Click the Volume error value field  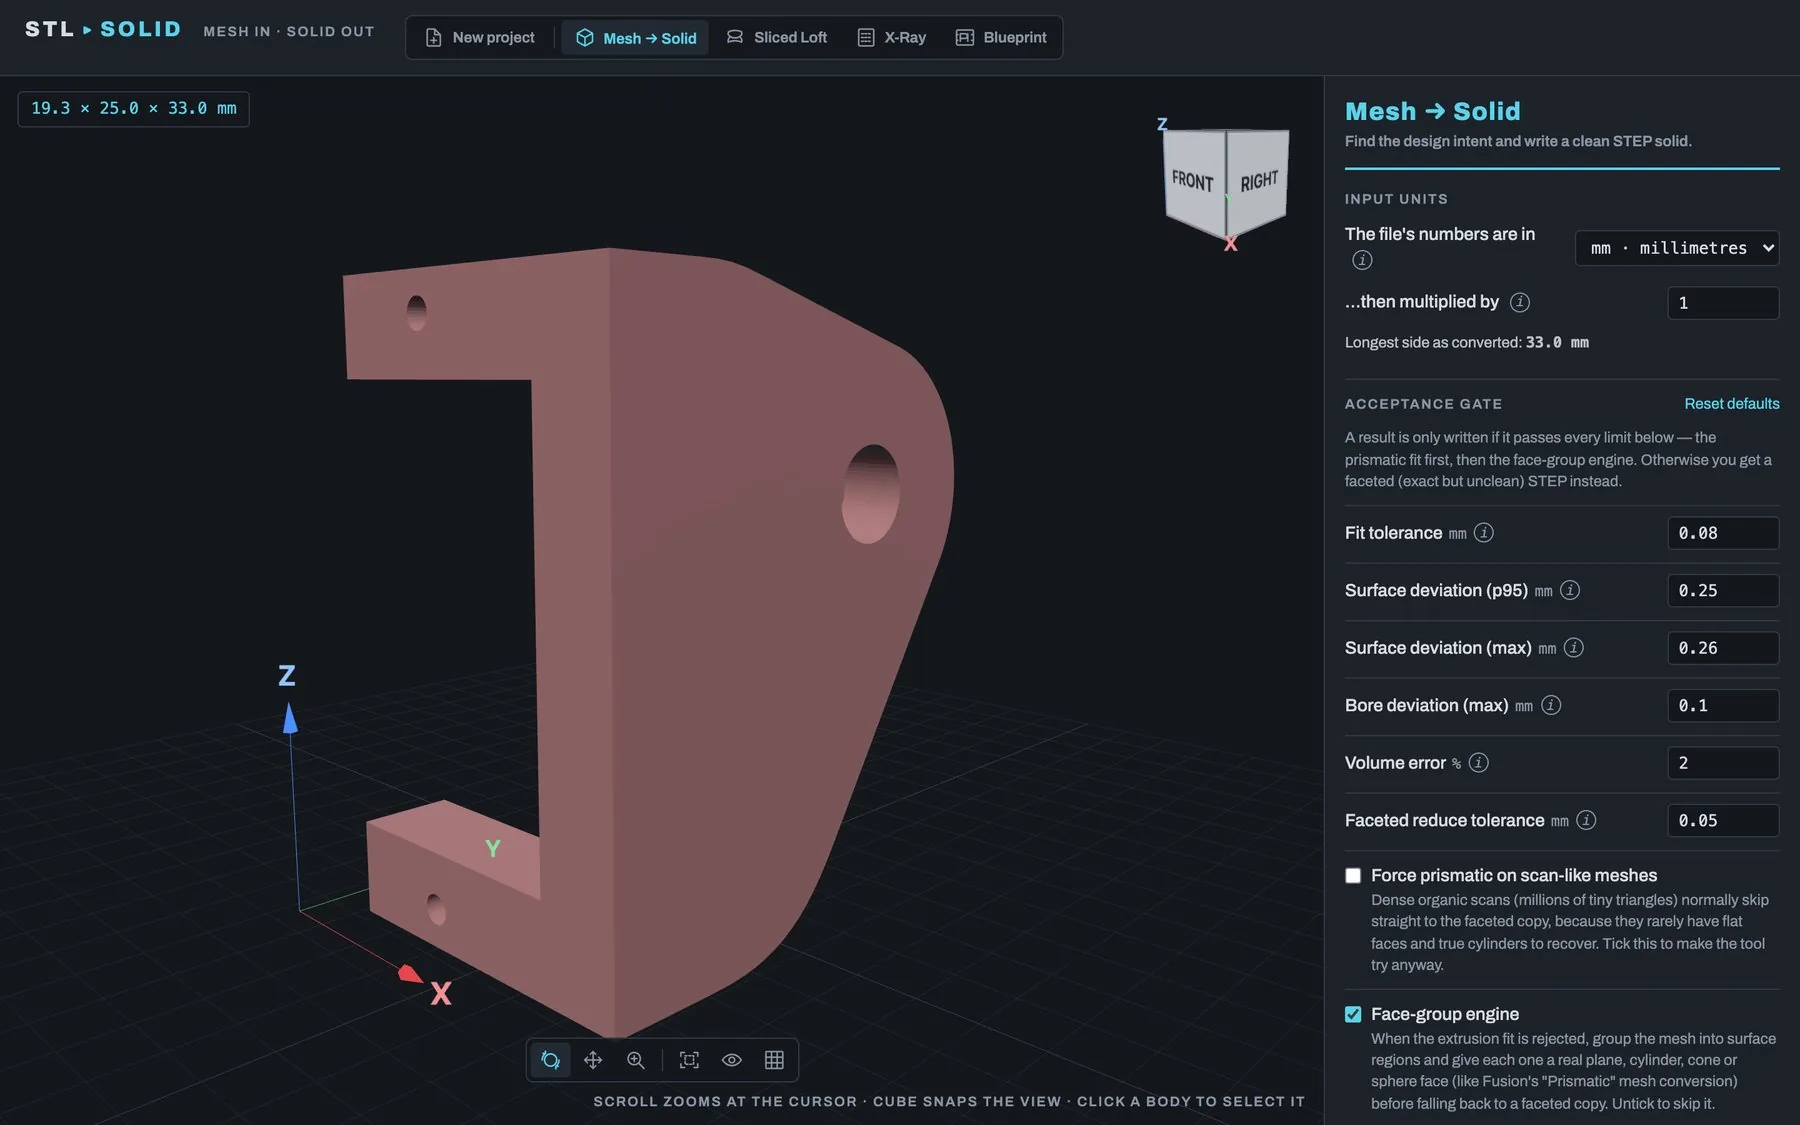tap(1723, 763)
